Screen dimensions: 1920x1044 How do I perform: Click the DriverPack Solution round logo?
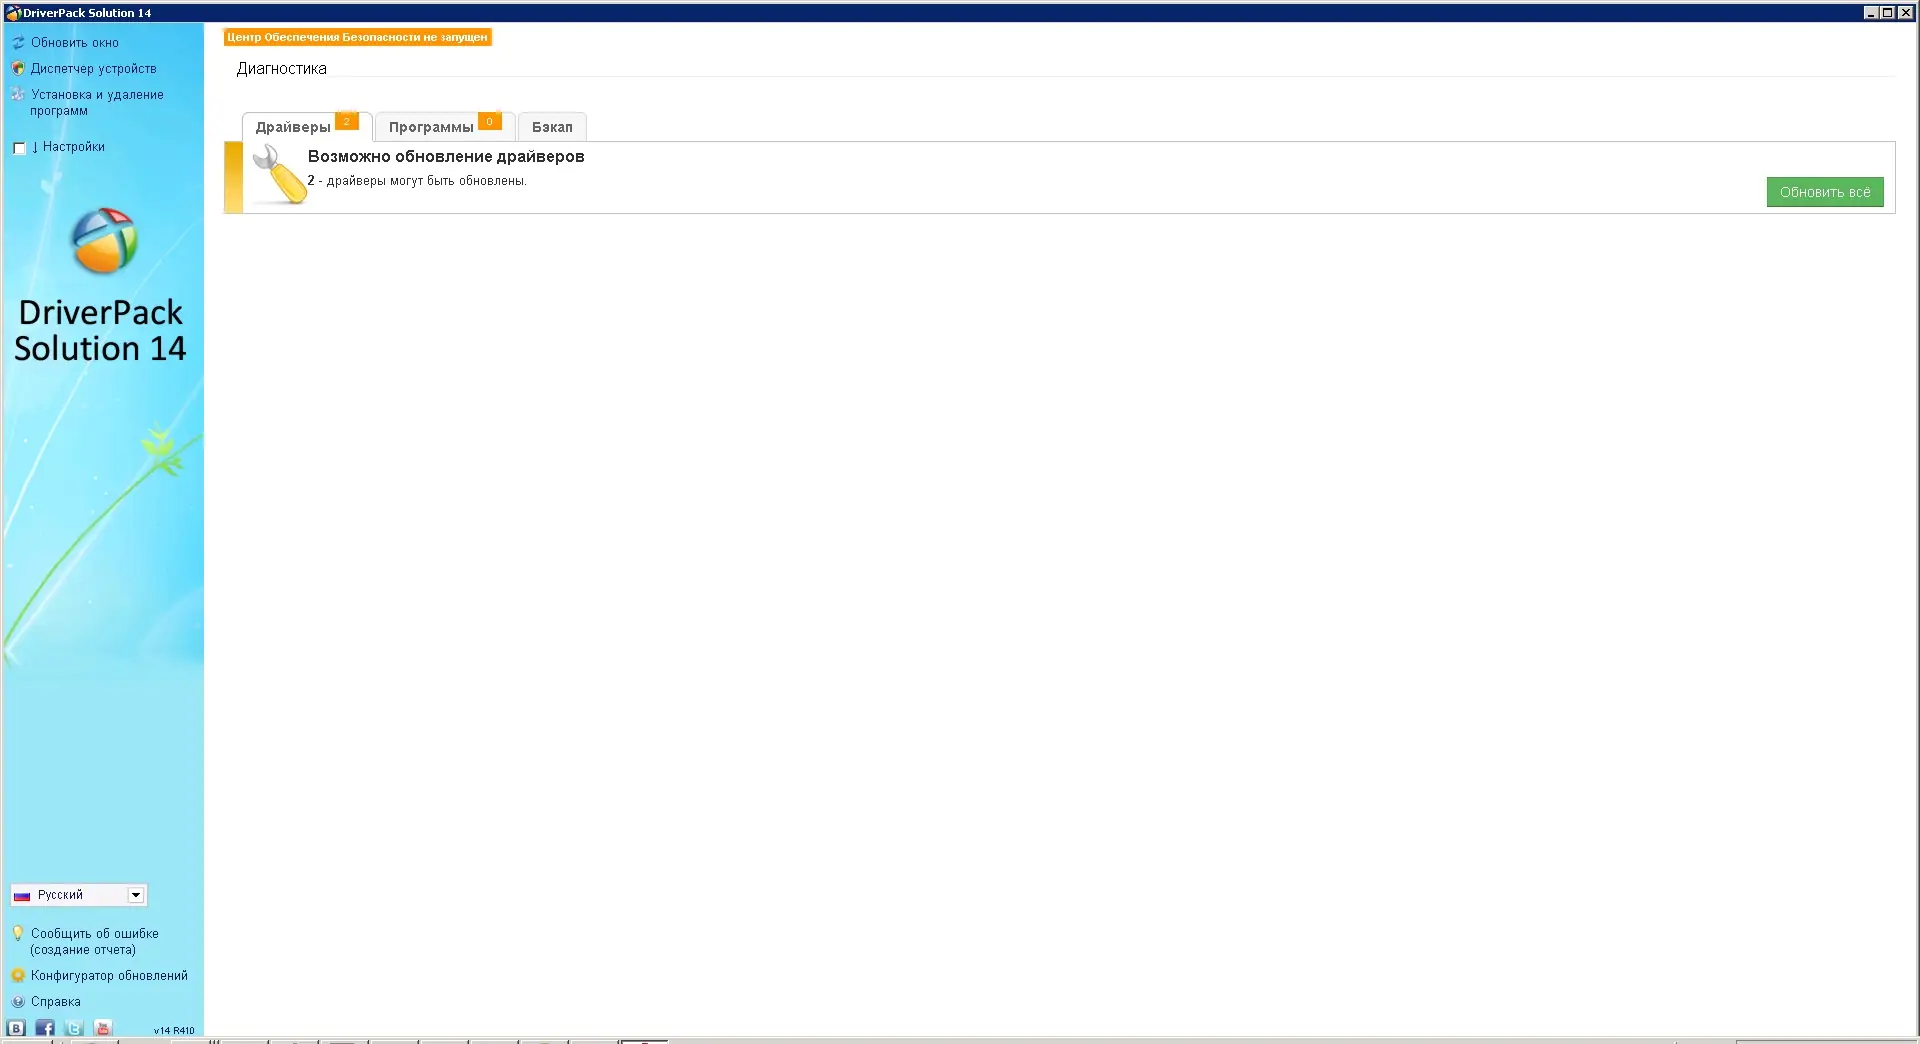coord(104,241)
